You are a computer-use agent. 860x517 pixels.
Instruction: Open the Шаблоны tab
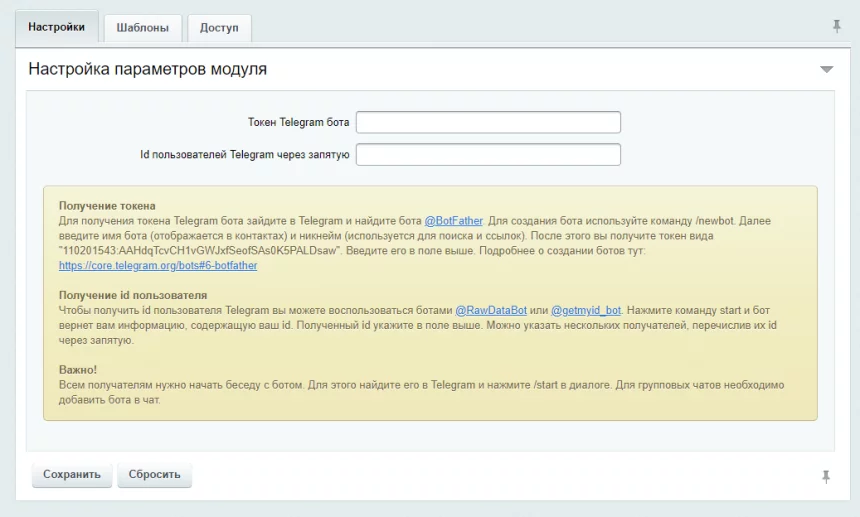(142, 28)
